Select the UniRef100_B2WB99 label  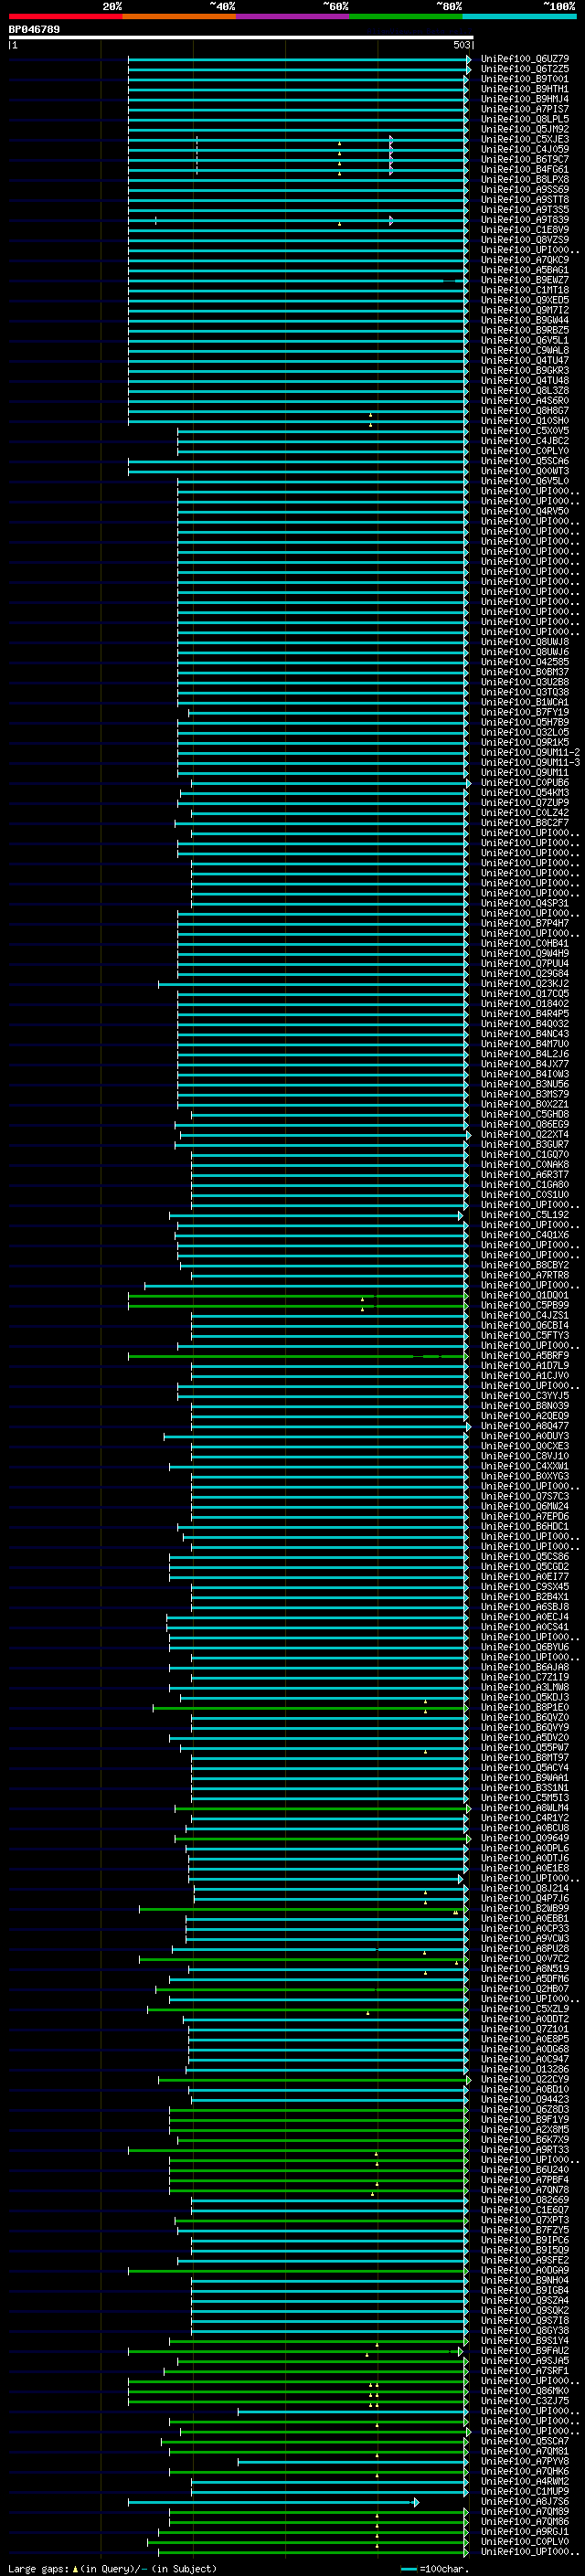pos(525,1908)
